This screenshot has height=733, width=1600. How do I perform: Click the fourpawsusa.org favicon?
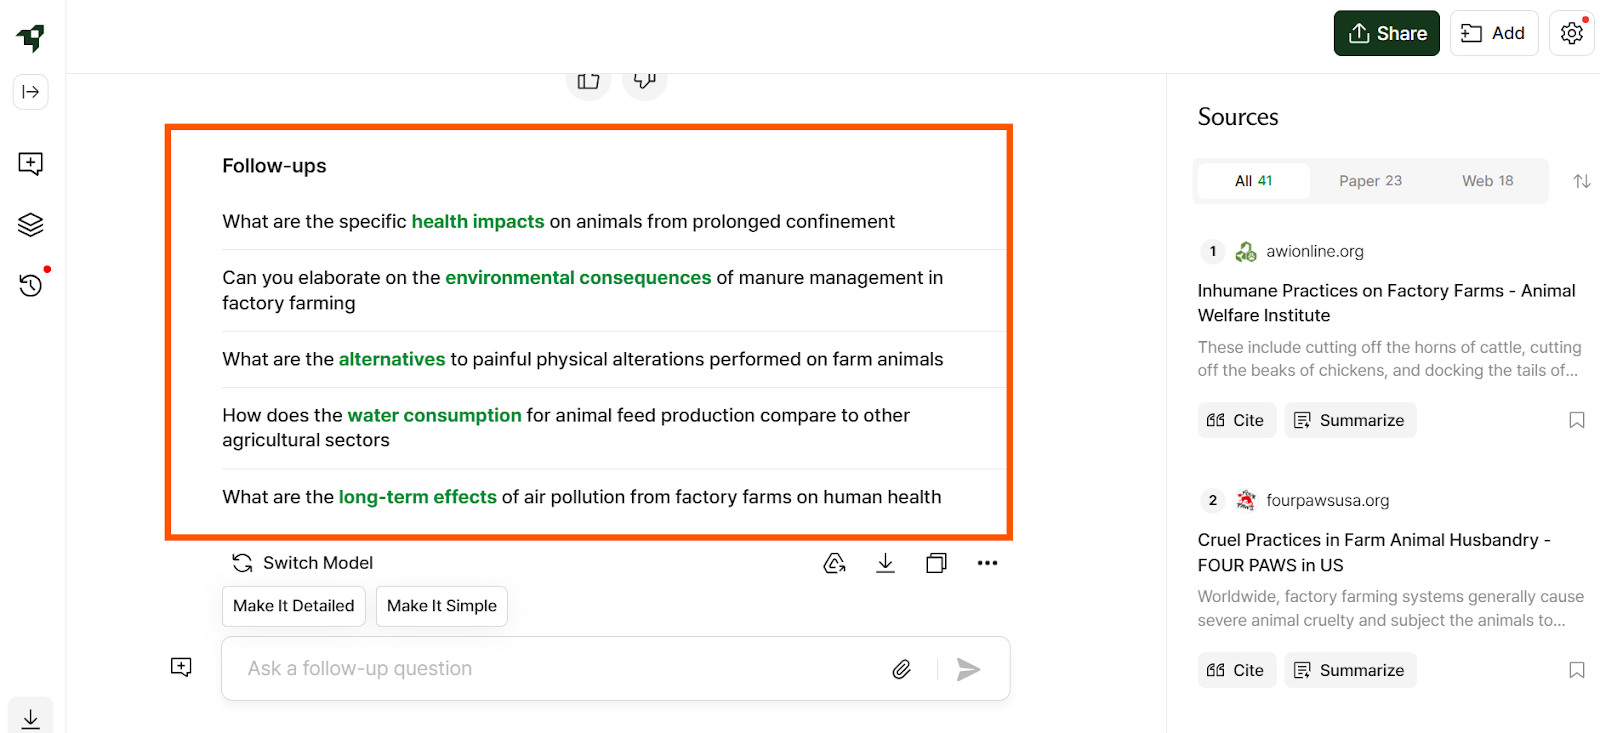click(x=1246, y=500)
